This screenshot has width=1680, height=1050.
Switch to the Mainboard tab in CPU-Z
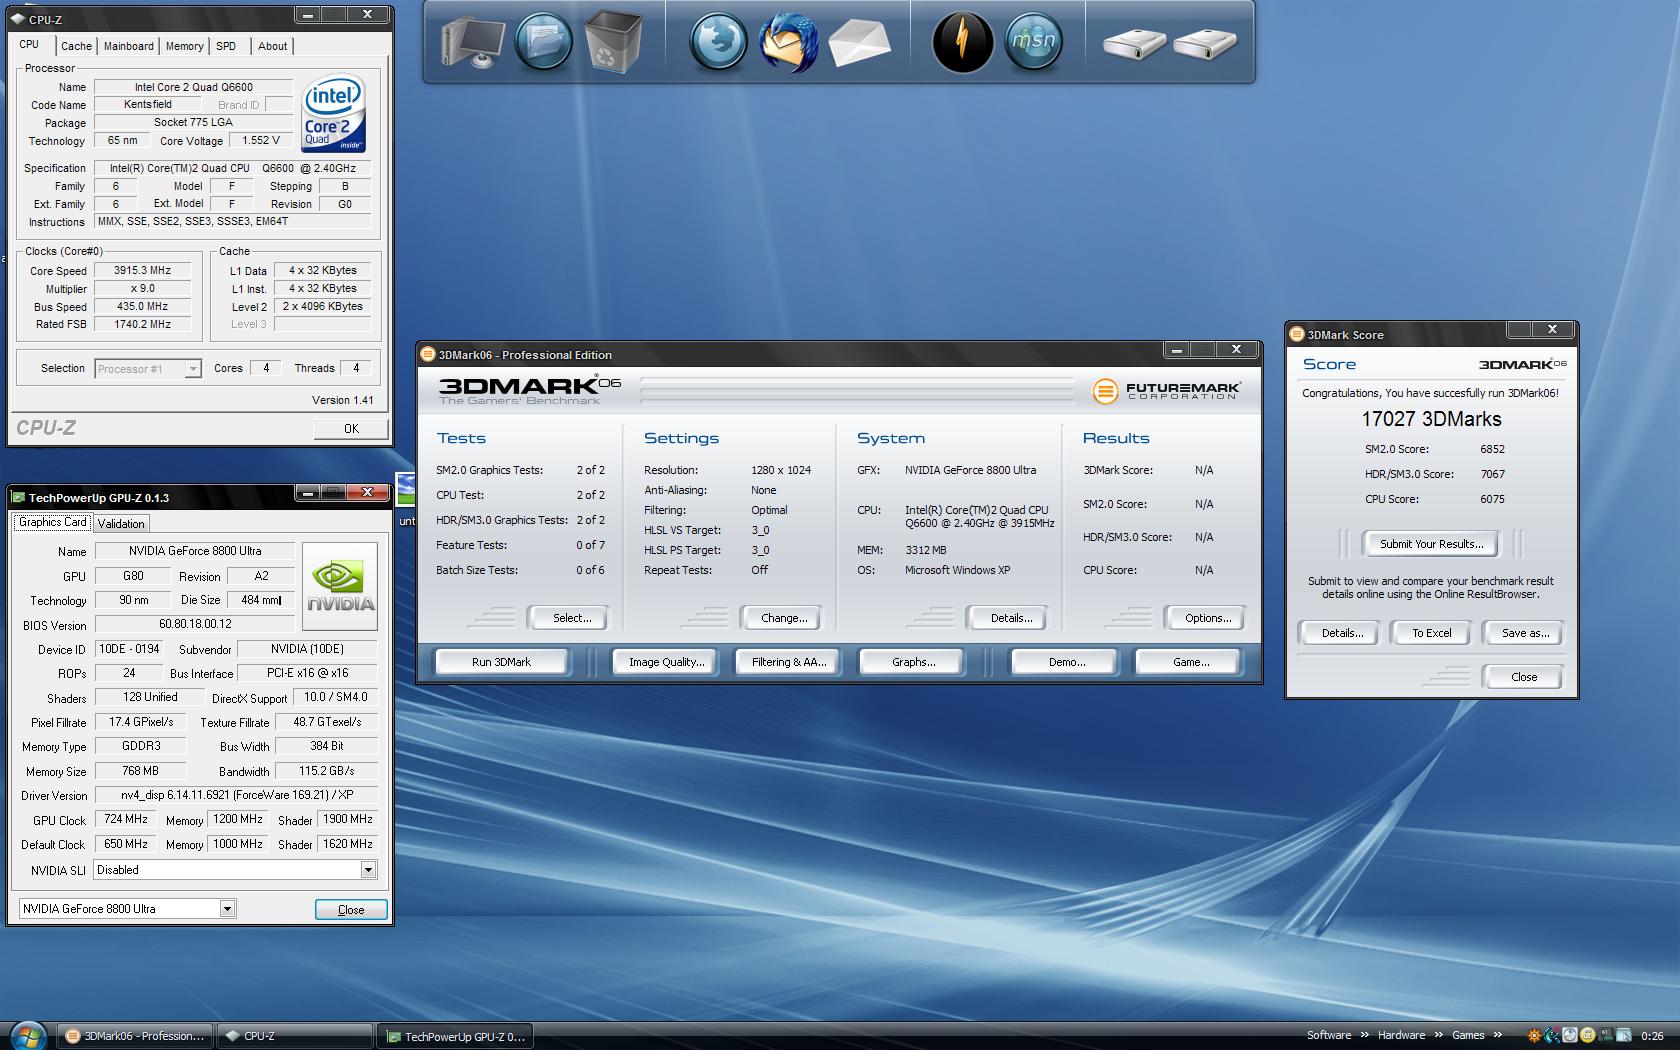coord(129,46)
